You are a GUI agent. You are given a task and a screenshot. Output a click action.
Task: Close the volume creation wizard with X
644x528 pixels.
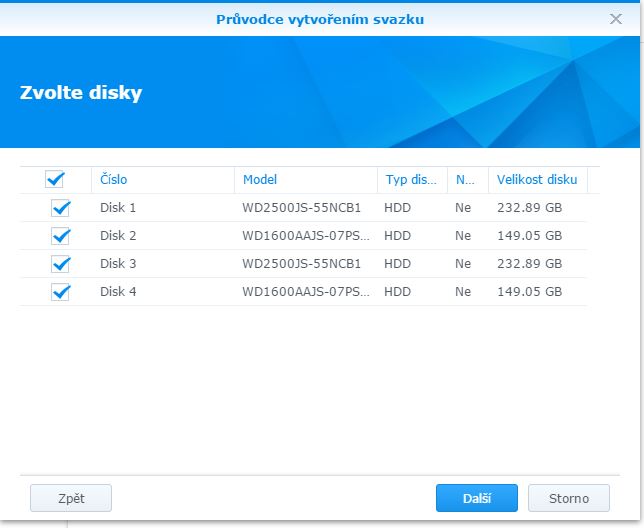616,19
